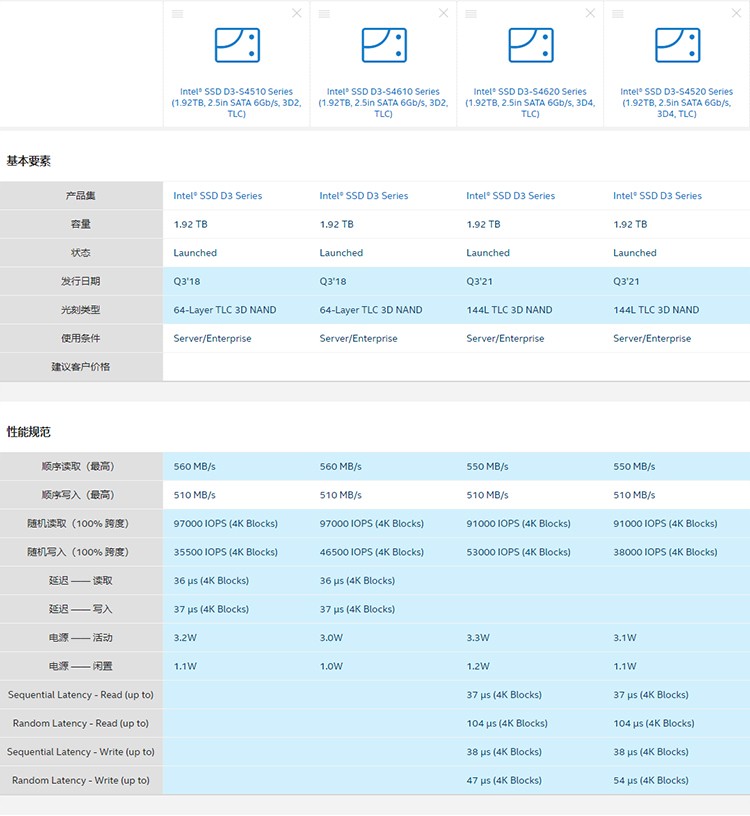Click the reorder handle icon for D3-S4610

point(324,14)
